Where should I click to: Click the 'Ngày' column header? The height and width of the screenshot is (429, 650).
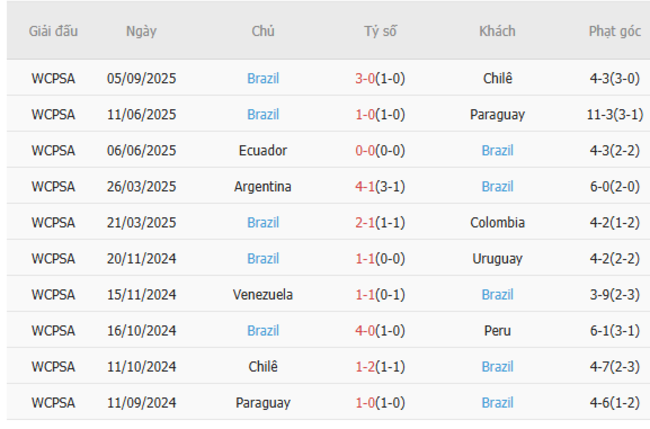pyautogui.click(x=141, y=31)
